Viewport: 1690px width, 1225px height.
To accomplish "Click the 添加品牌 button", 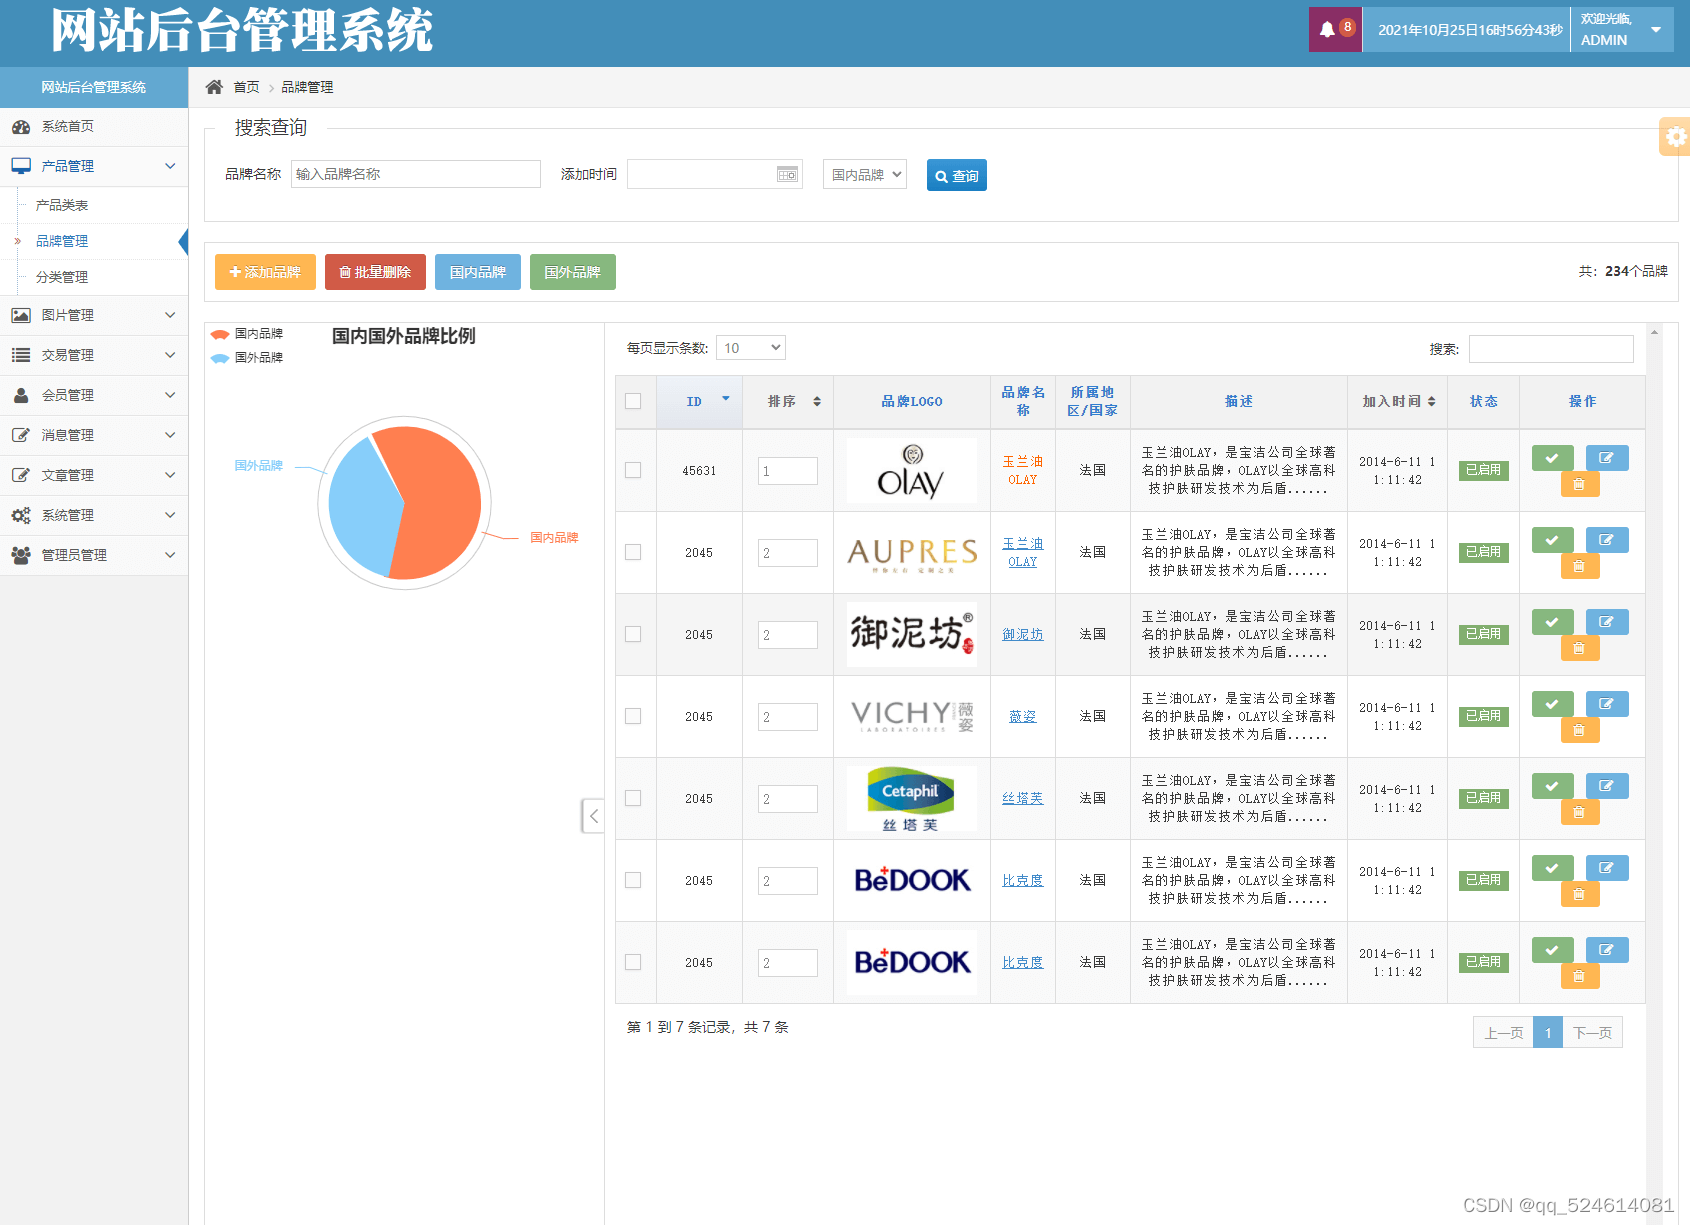I will point(265,272).
